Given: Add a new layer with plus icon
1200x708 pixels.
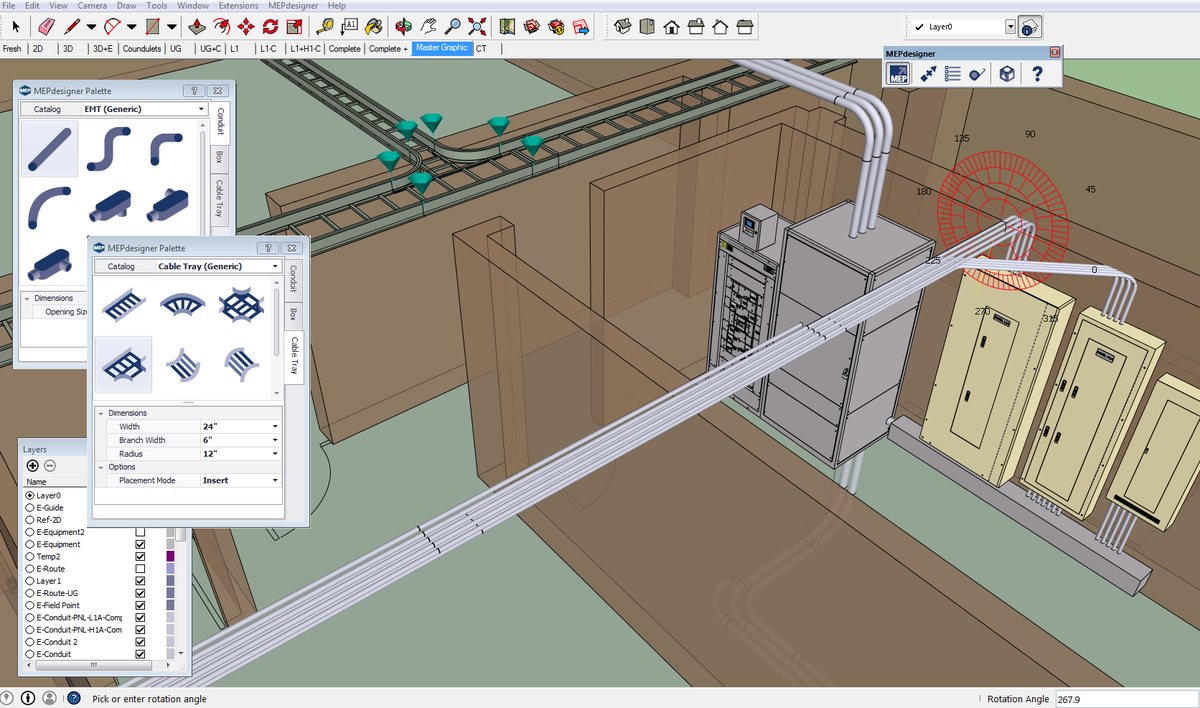Looking at the screenshot, I should 32,465.
